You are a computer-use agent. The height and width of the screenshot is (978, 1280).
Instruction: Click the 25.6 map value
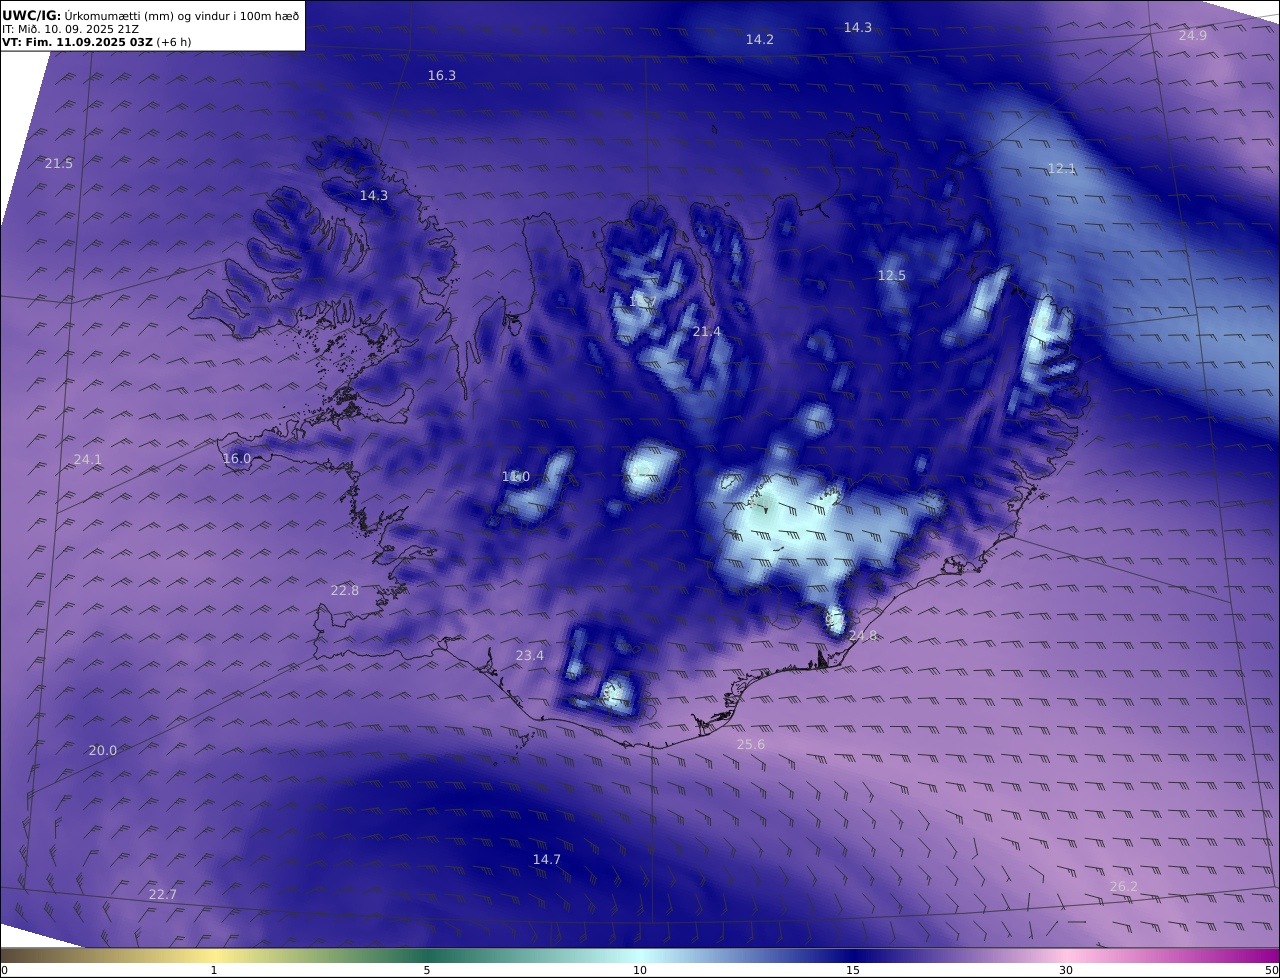750,745
